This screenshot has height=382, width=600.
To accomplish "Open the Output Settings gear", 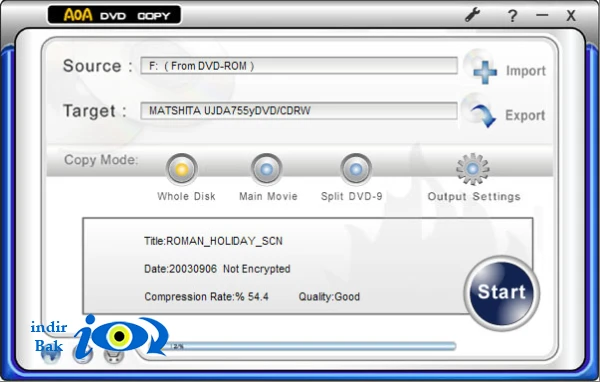I will pyautogui.click(x=473, y=169).
